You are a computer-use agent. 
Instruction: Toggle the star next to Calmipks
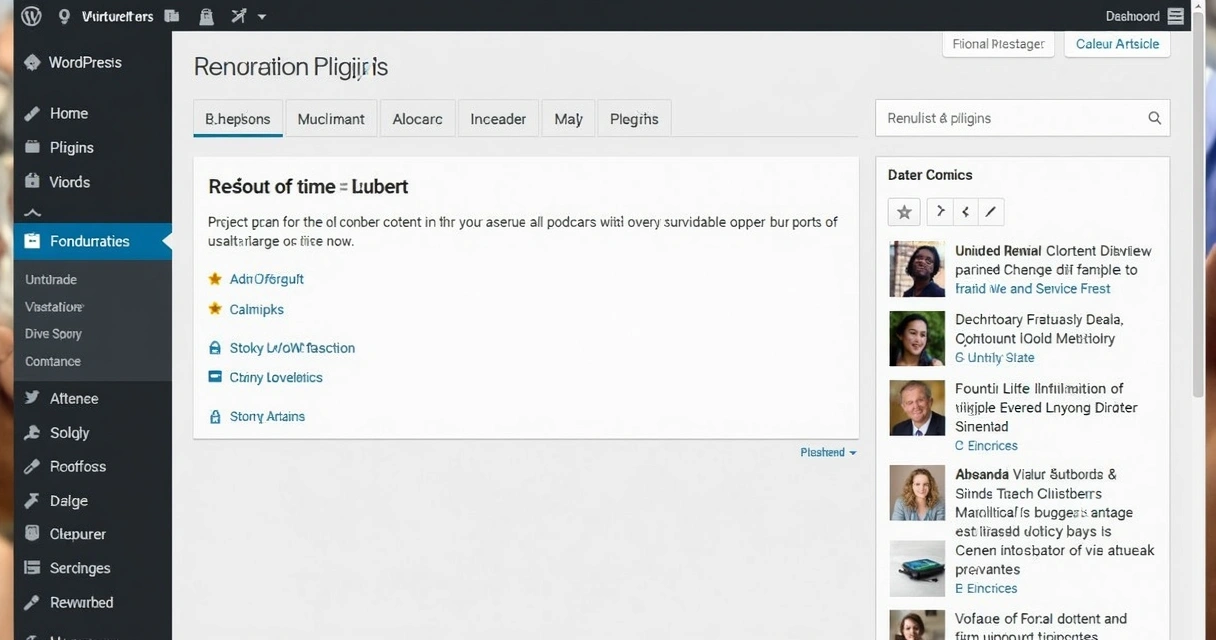coord(214,309)
